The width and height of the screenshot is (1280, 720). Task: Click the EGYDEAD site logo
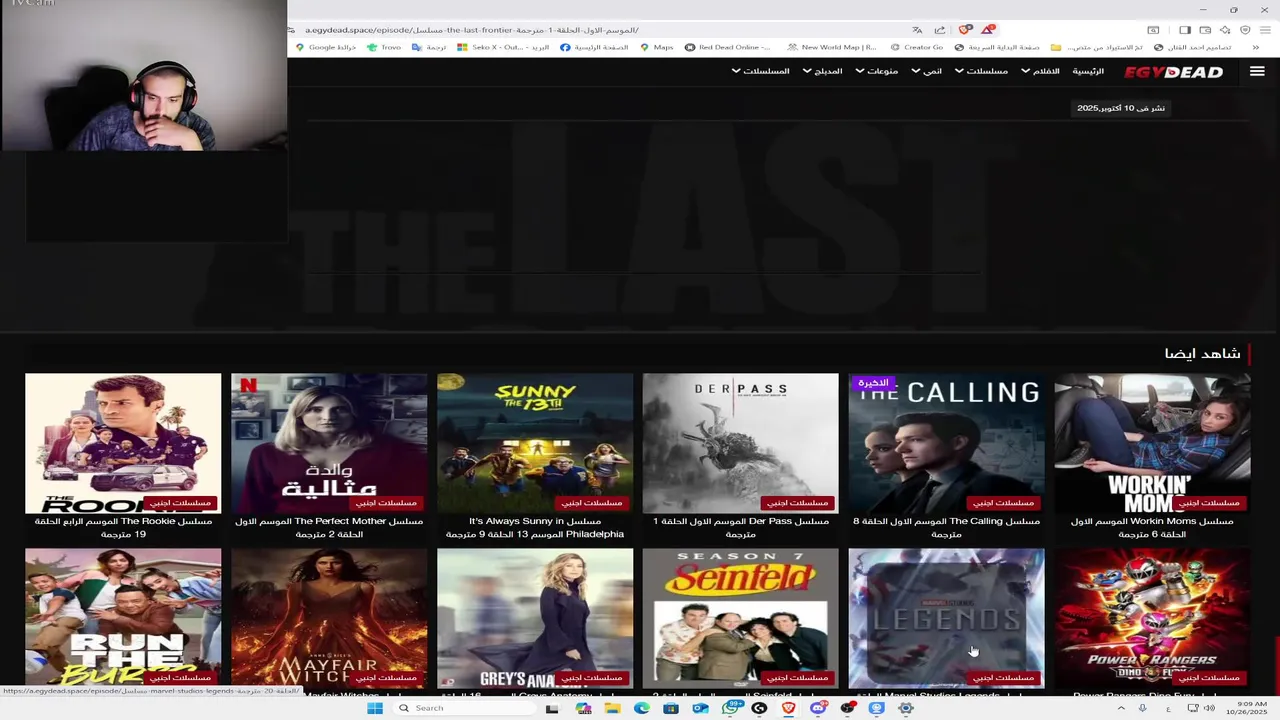click(1173, 72)
